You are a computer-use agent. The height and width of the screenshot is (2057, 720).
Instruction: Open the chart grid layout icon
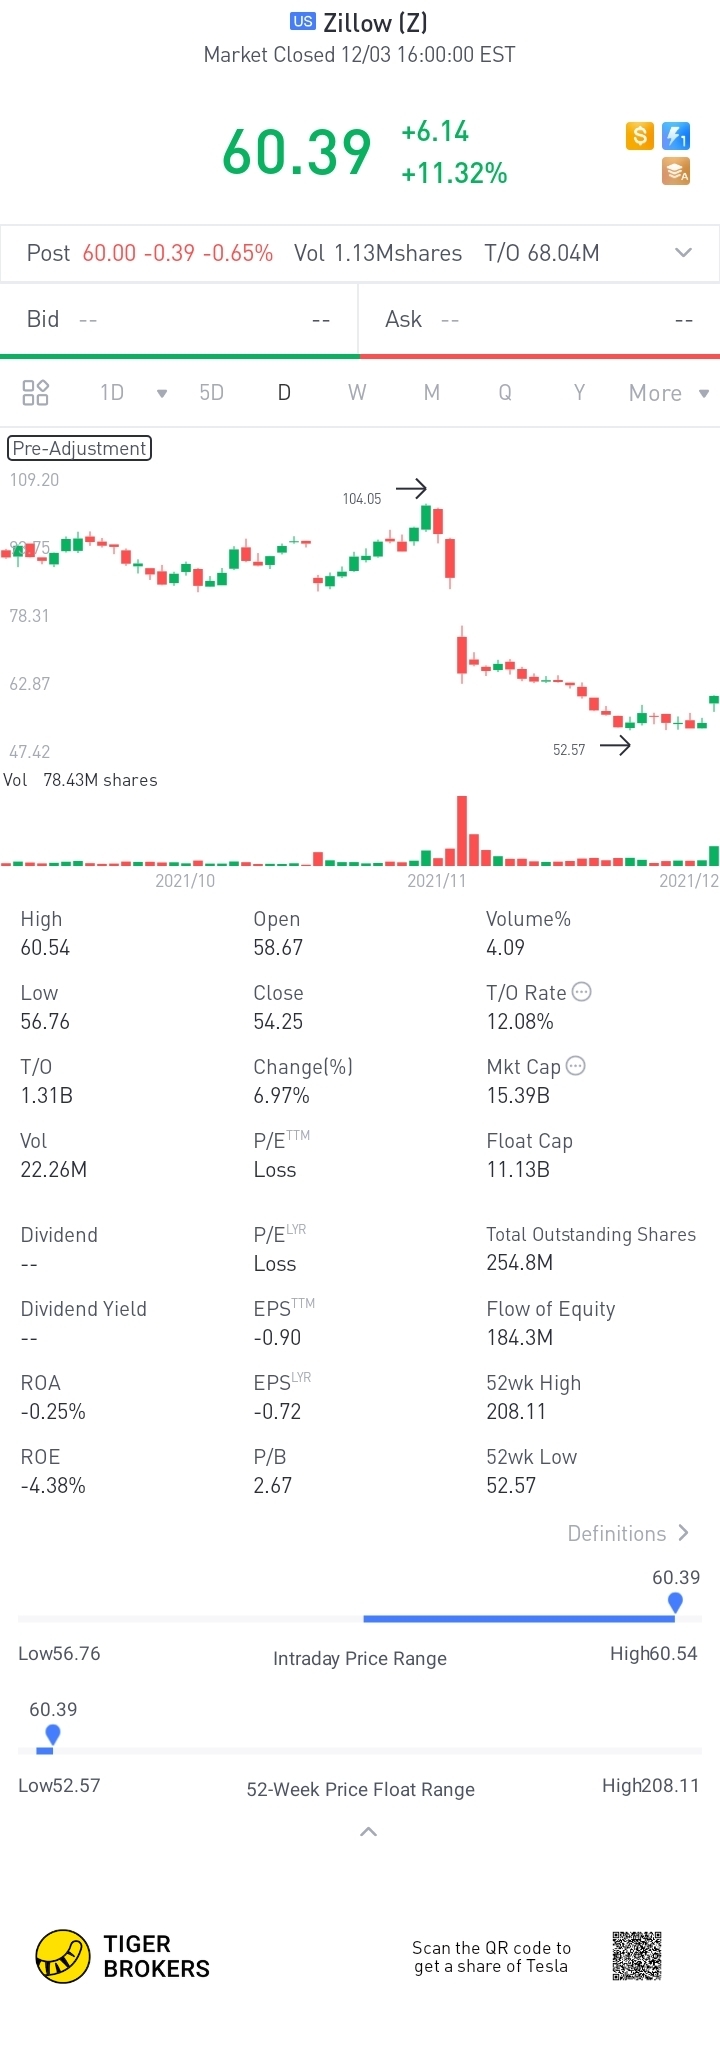pyautogui.click(x=36, y=392)
